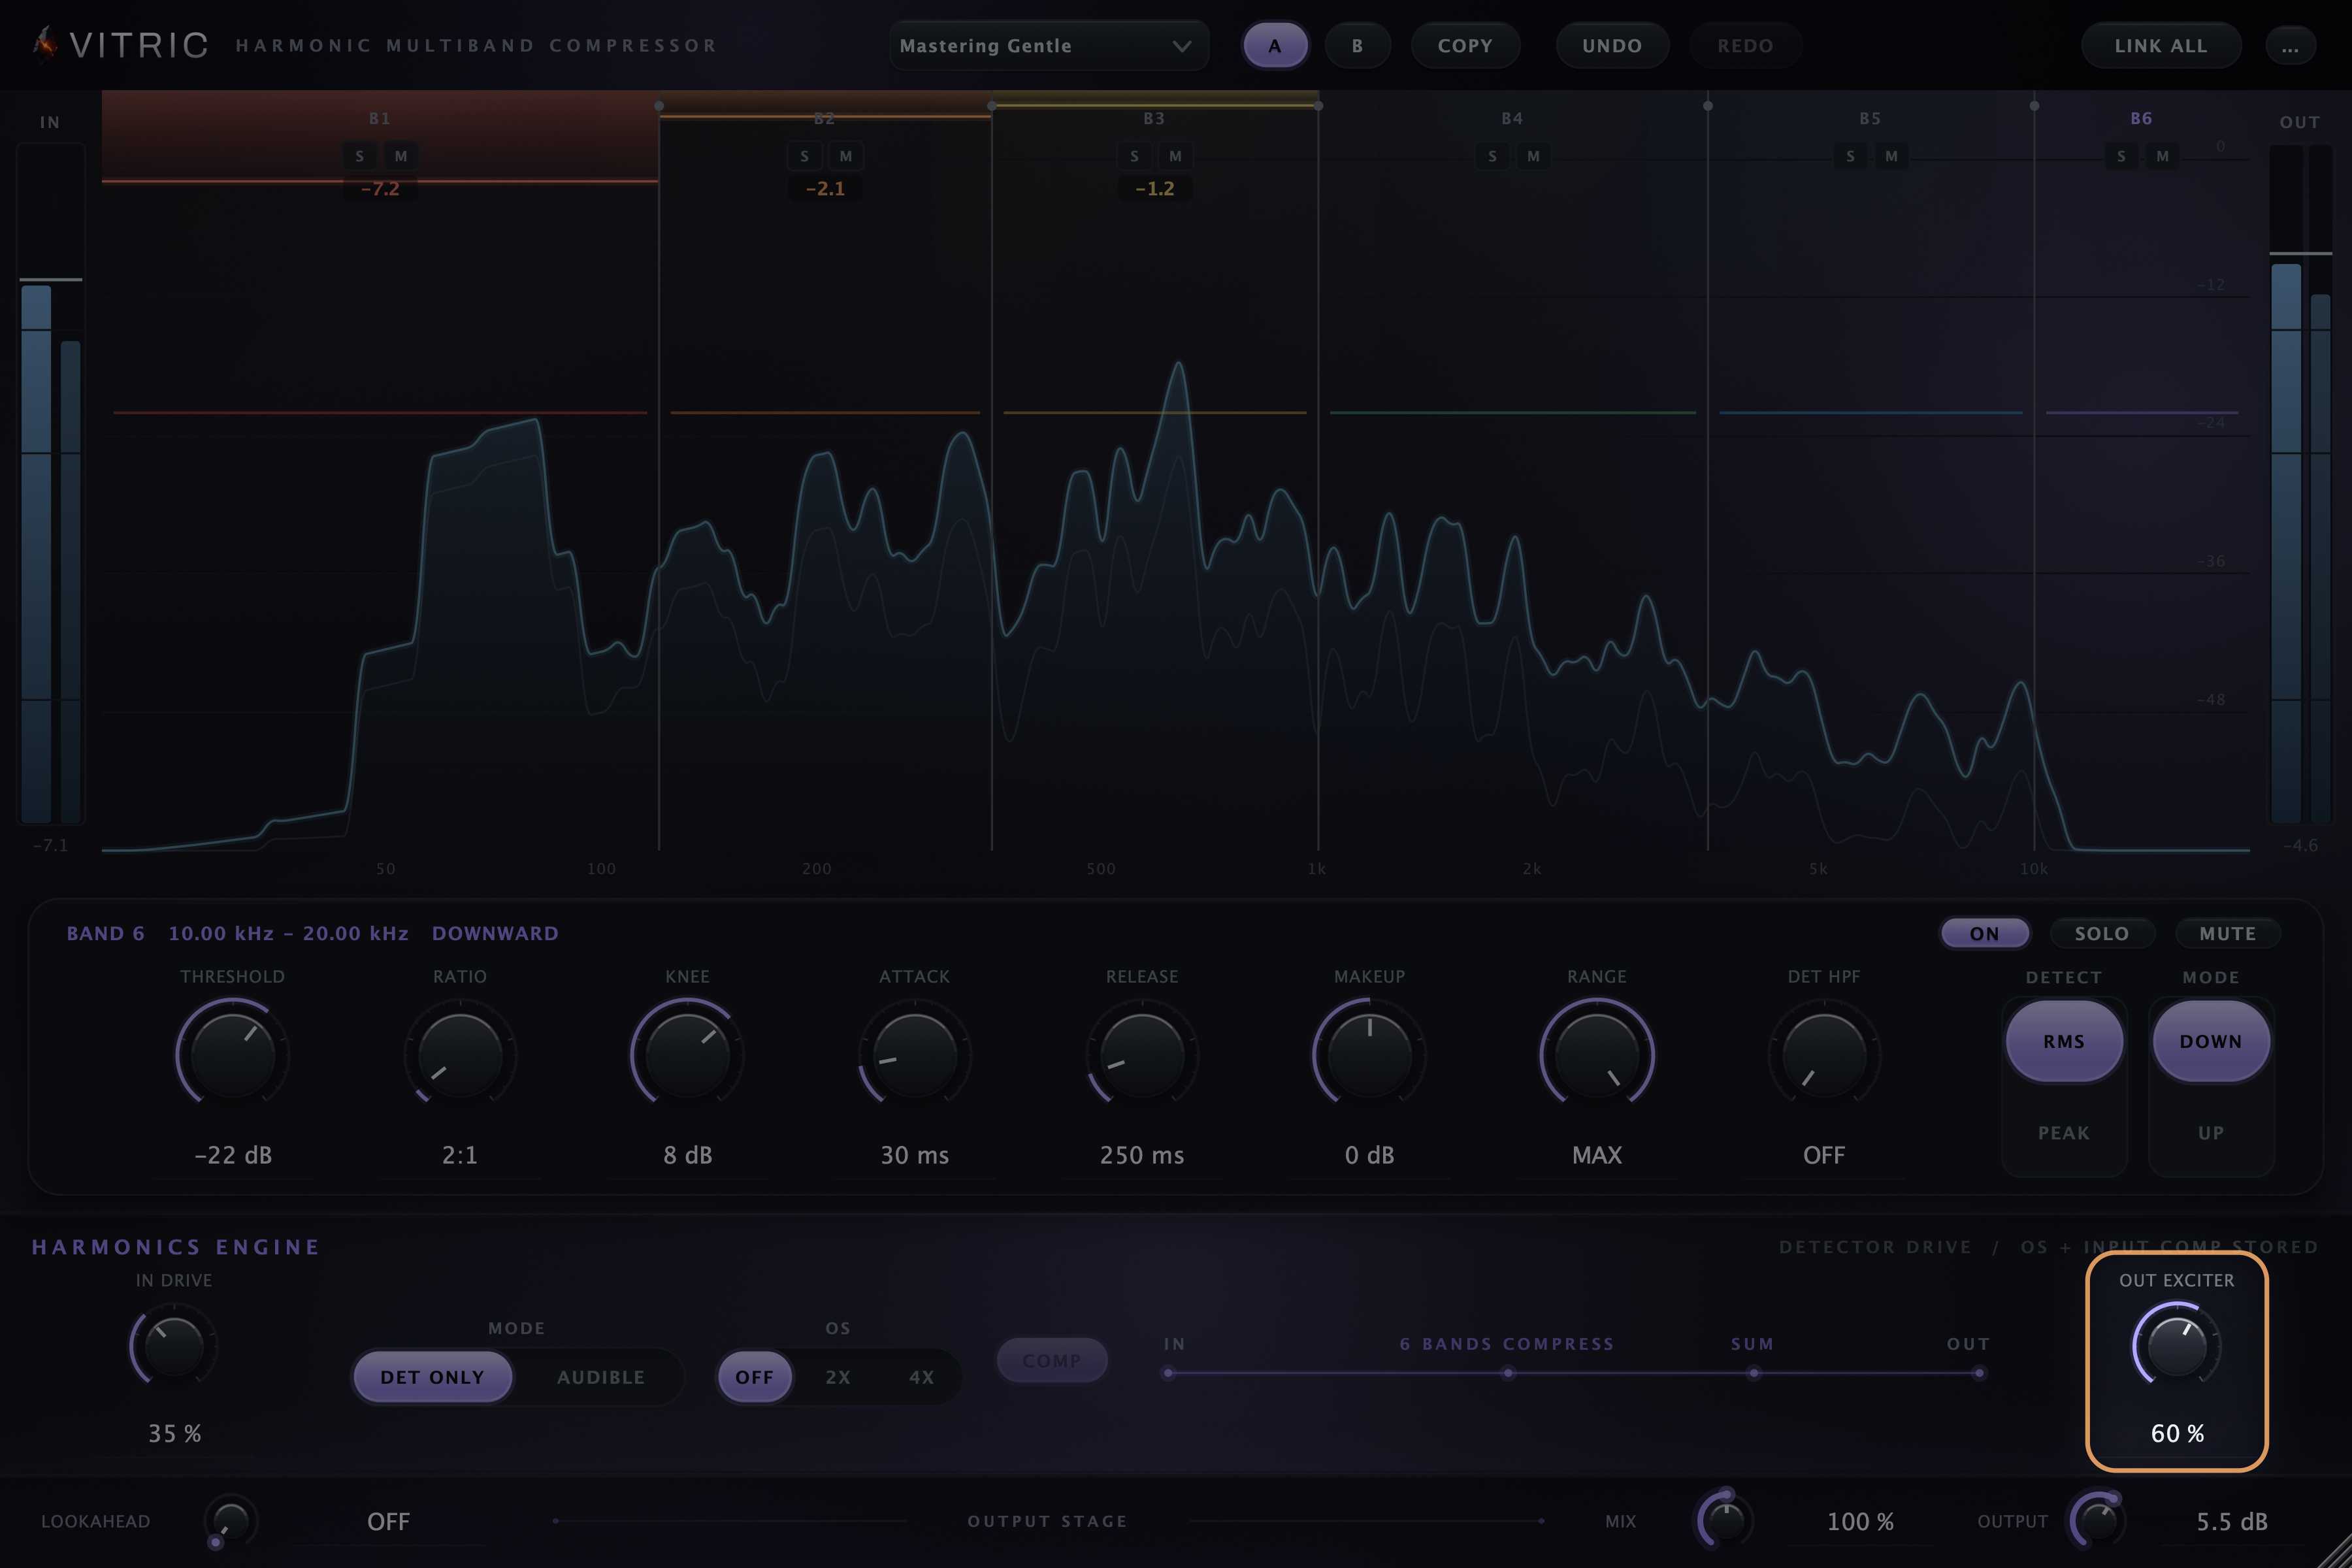Click the UNDO button
The height and width of the screenshot is (1568, 2352).
tap(1612, 46)
